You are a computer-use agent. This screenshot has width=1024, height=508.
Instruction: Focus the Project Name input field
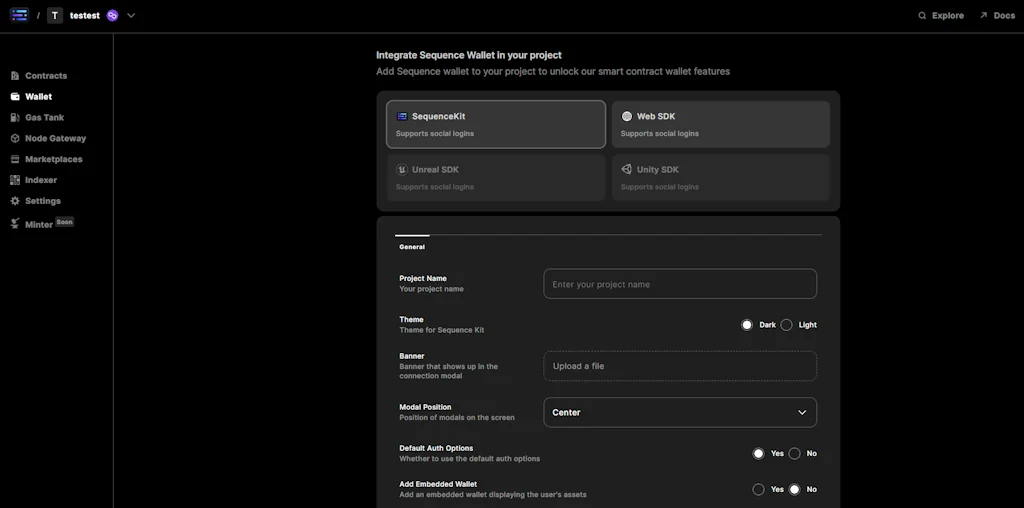680,284
